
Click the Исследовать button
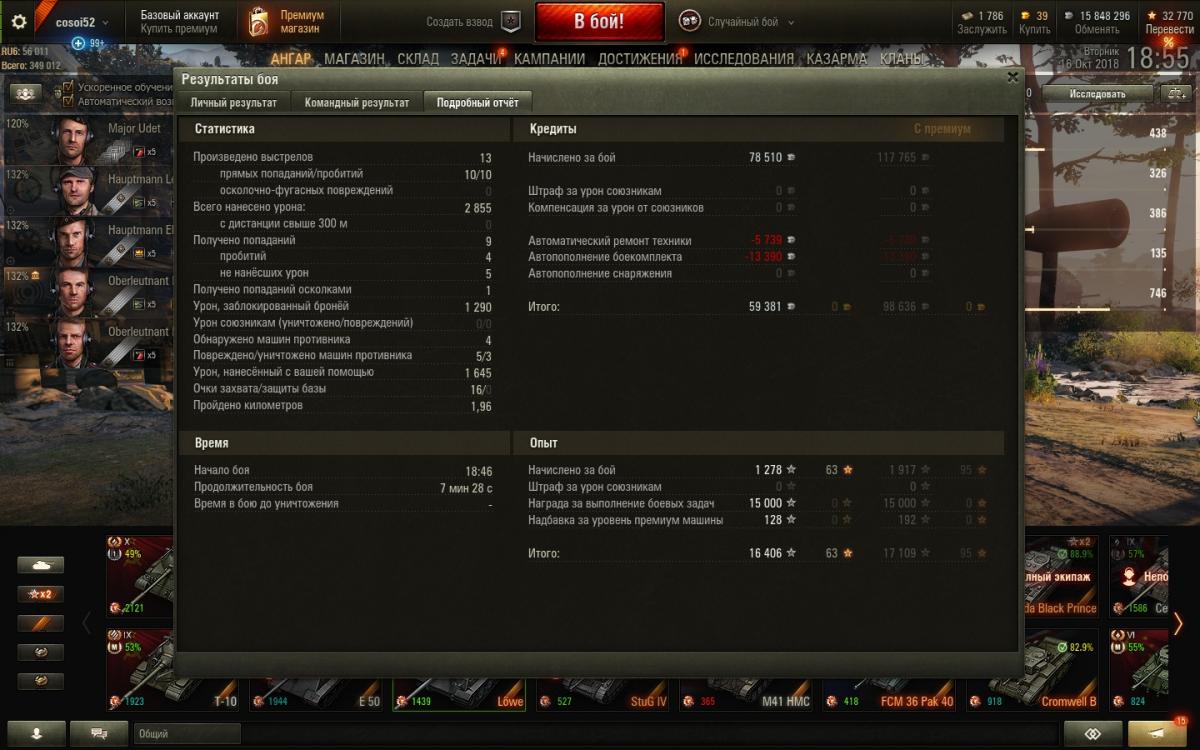click(1097, 94)
